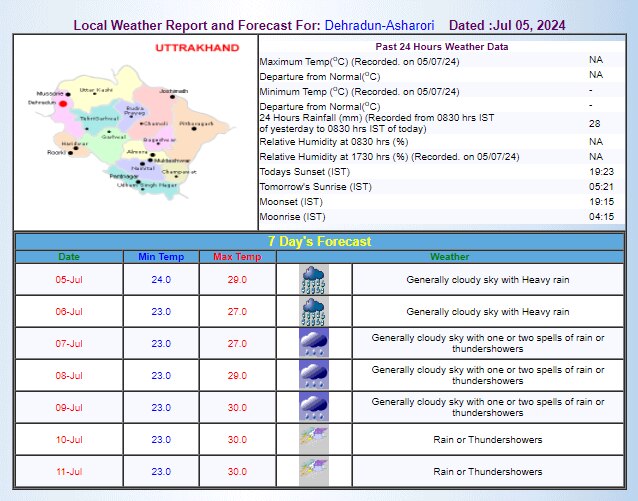Viewport: 638px width, 501px height.
Task: Click the Max Temp column header
Action: tap(236, 257)
